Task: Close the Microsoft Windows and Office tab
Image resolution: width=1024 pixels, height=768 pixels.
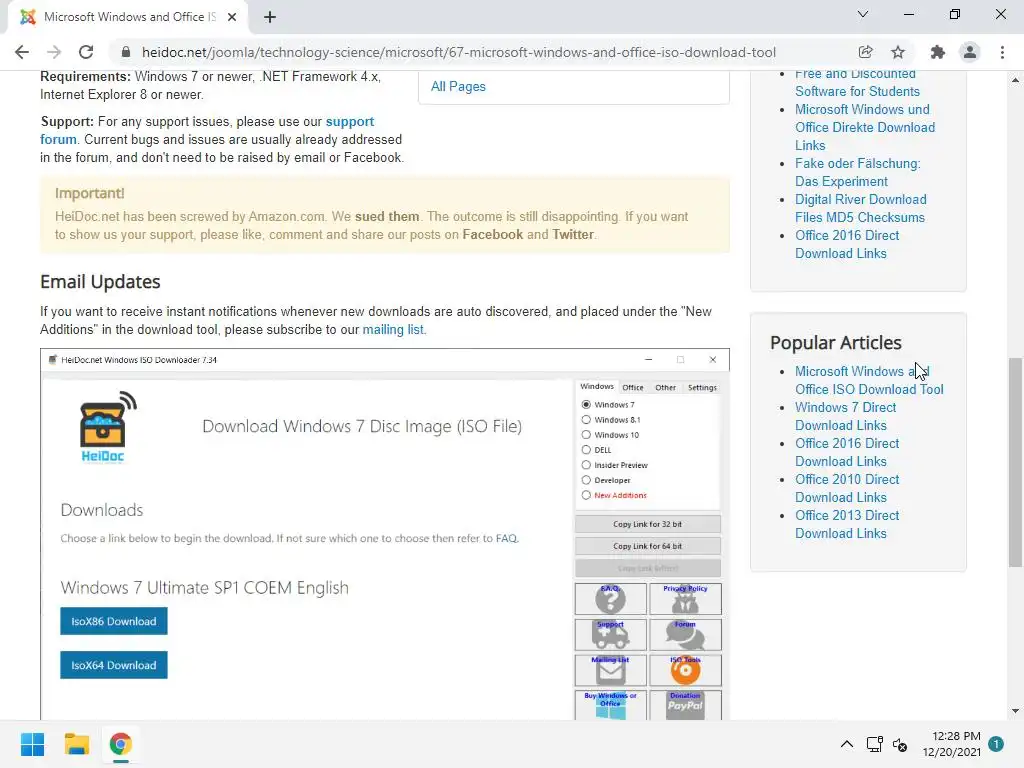Action: [232, 17]
